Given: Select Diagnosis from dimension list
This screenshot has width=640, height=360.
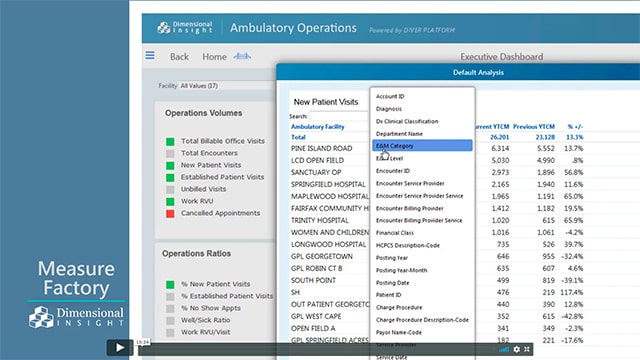Looking at the screenshot, I should pos(389,109).
